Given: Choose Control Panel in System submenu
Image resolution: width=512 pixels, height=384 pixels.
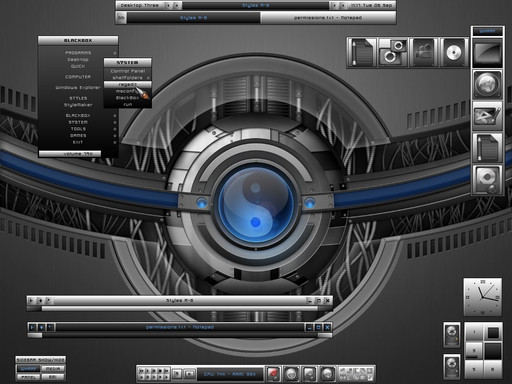Looking at the screenshot, I should (128, 71).
